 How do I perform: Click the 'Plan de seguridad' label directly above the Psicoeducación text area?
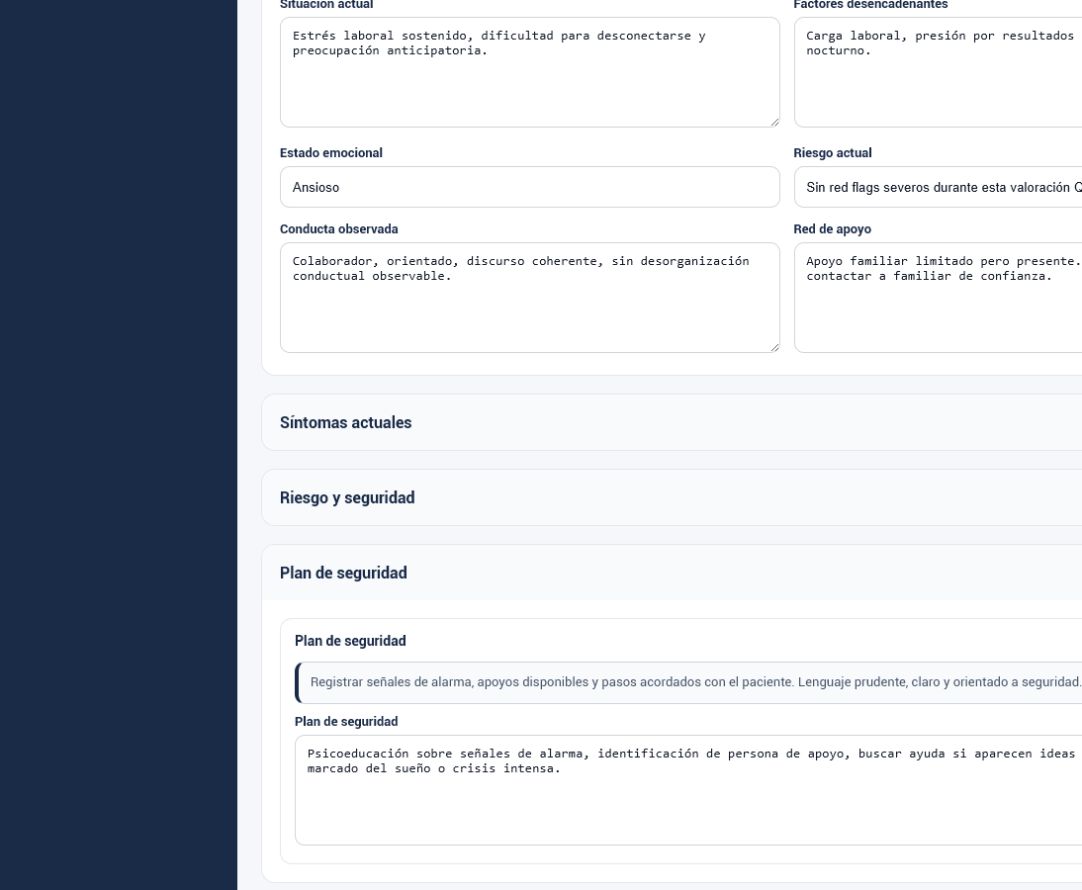tap(346, 721)
